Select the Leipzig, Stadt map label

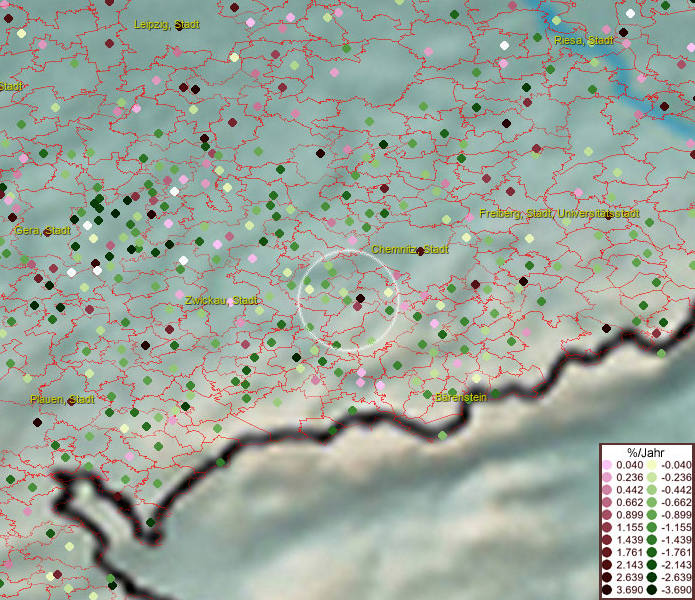(167, 24)
